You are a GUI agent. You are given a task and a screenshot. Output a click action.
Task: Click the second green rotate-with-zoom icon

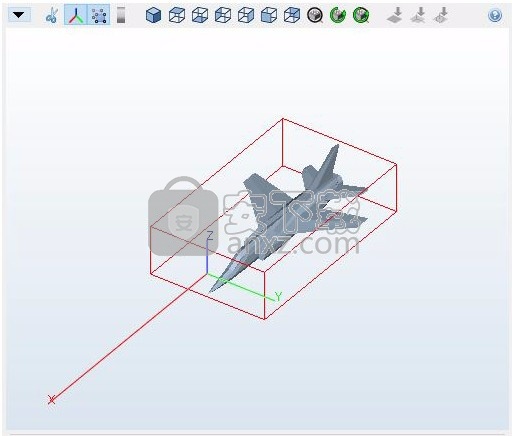click(x=361, y=15)
